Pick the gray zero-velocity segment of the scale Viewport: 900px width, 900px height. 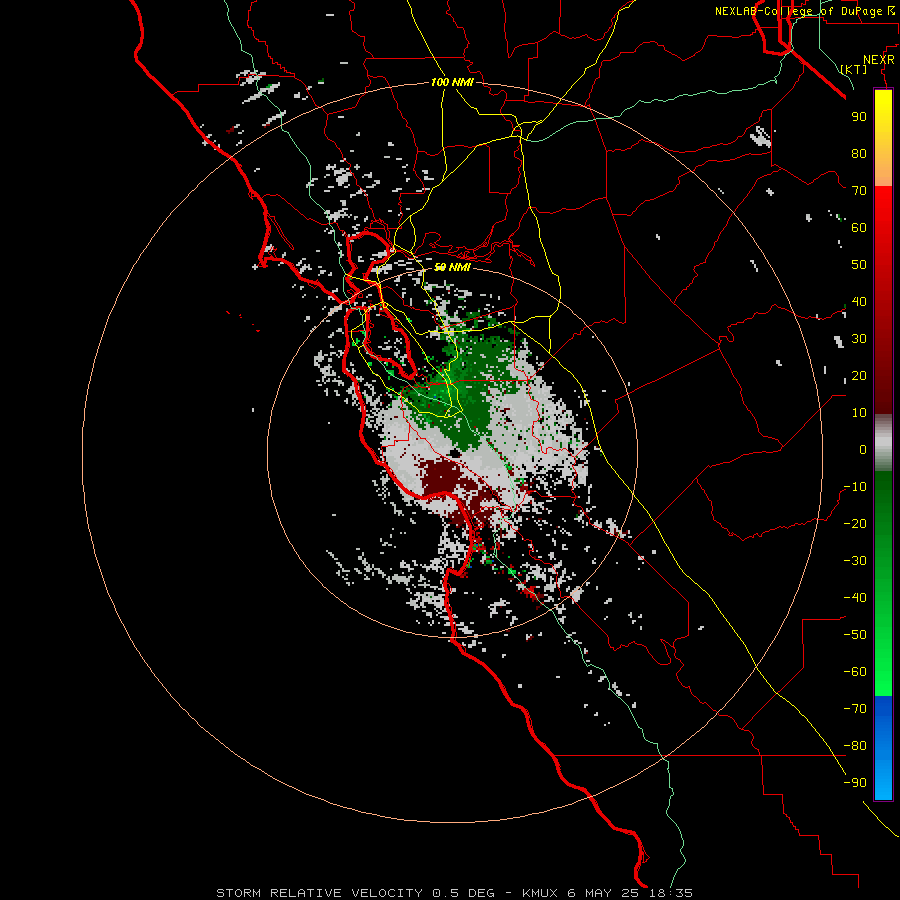[x=883, y=443]
